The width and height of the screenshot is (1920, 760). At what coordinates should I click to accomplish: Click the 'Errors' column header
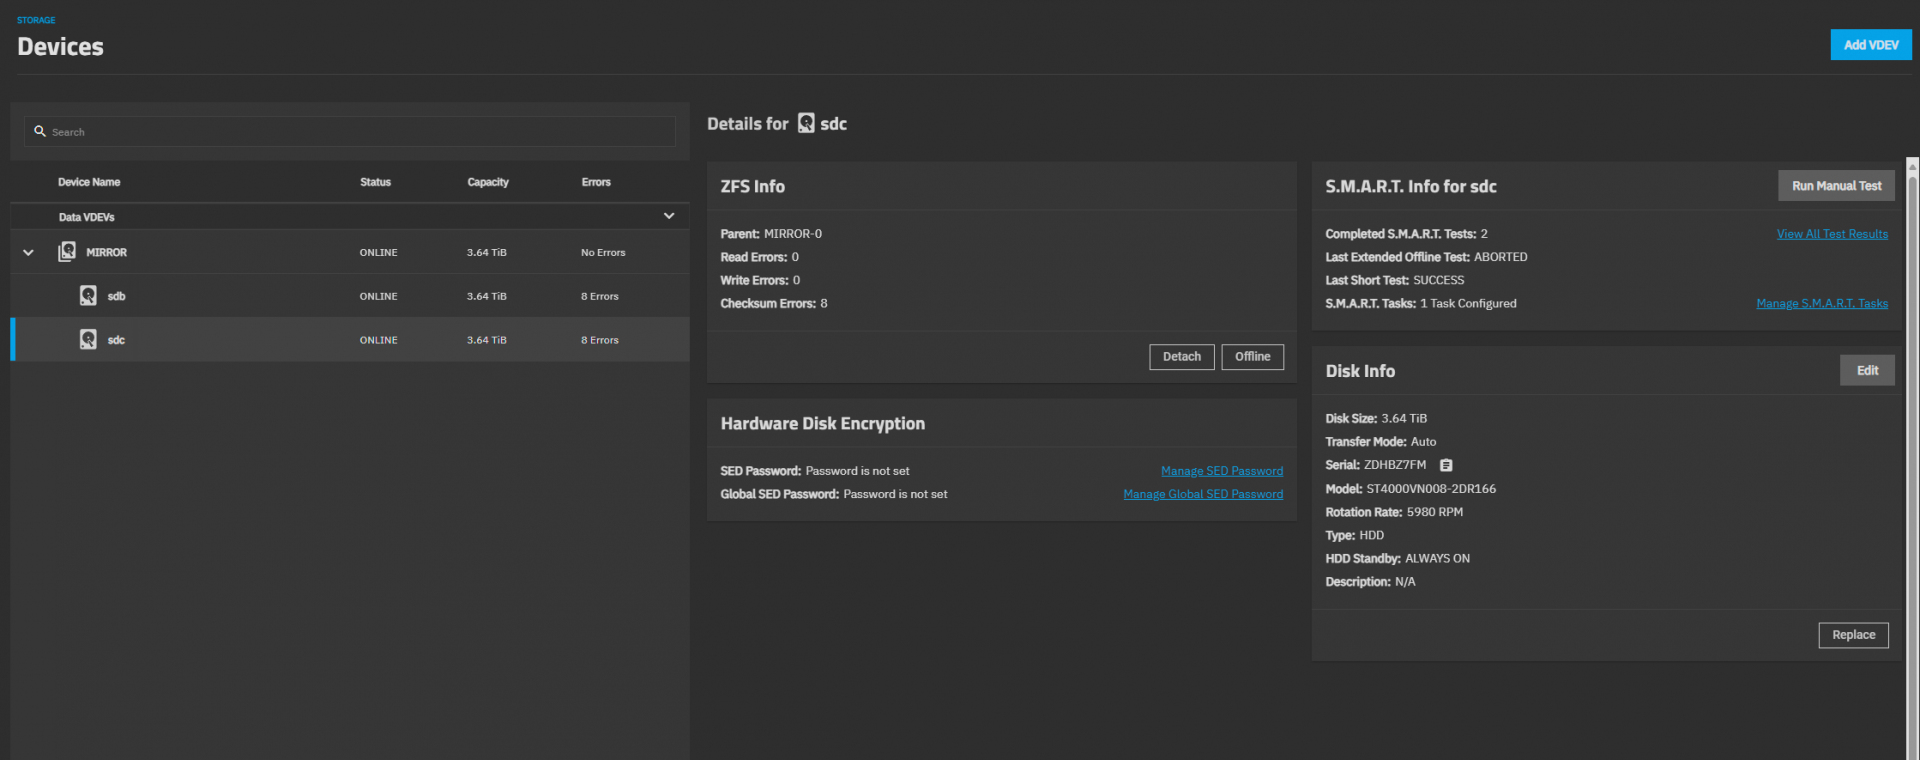pyautogui.click(x=596, y=182)
